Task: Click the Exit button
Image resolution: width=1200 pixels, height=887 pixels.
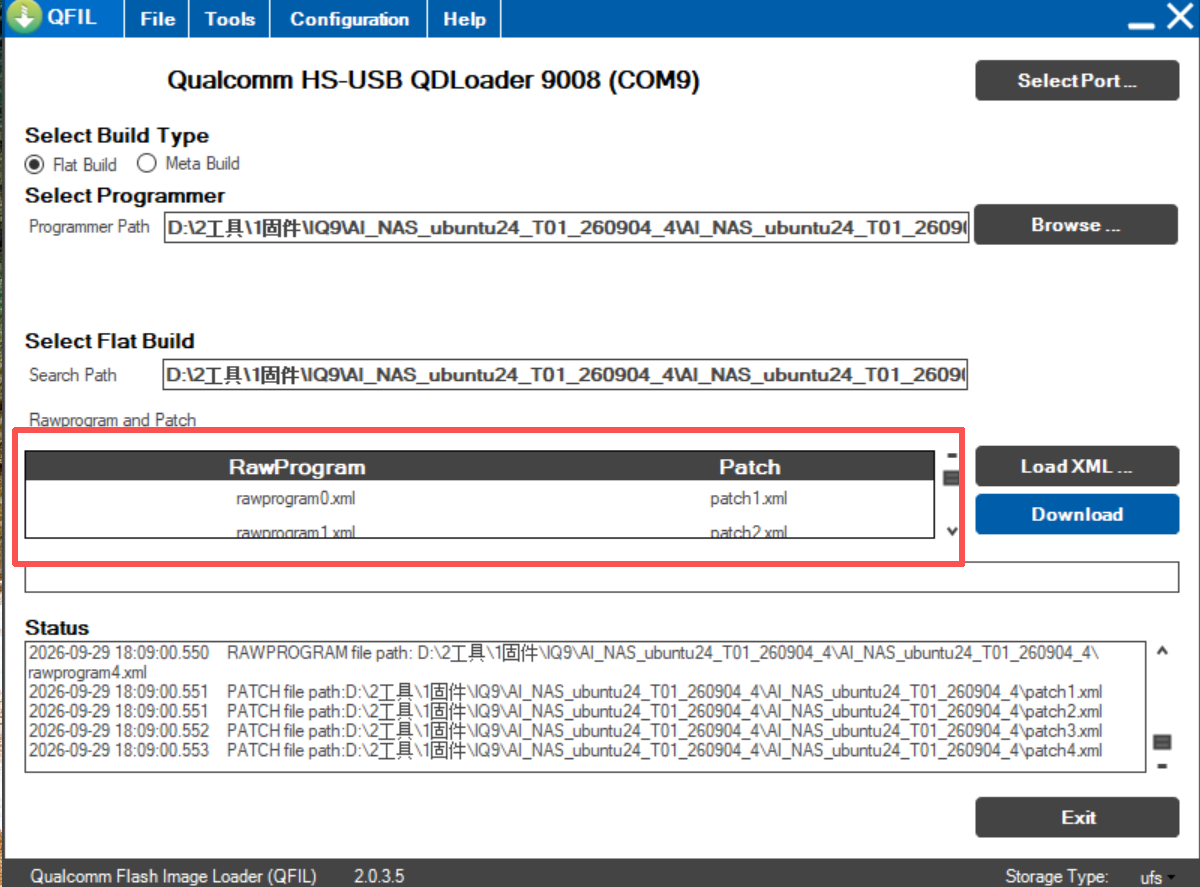Action: (x=1077, y=817)
